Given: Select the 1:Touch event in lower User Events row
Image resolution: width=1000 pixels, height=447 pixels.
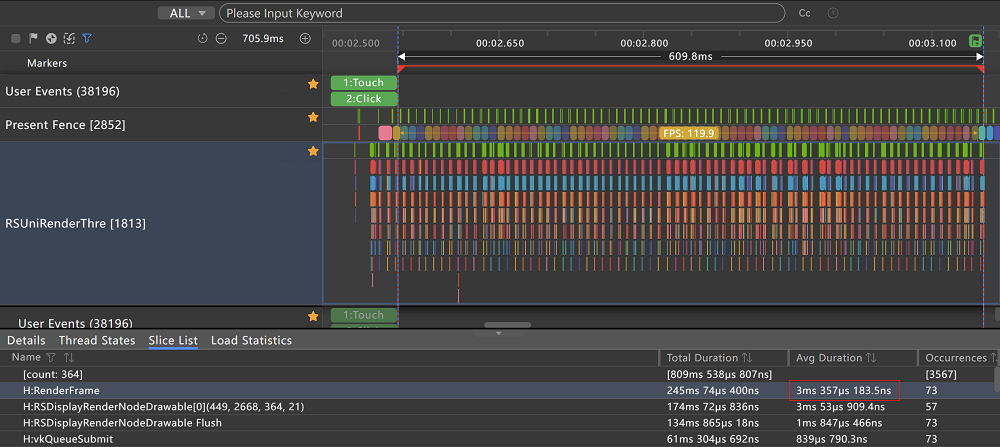Looking at the screenshot, I should [364, 315].
